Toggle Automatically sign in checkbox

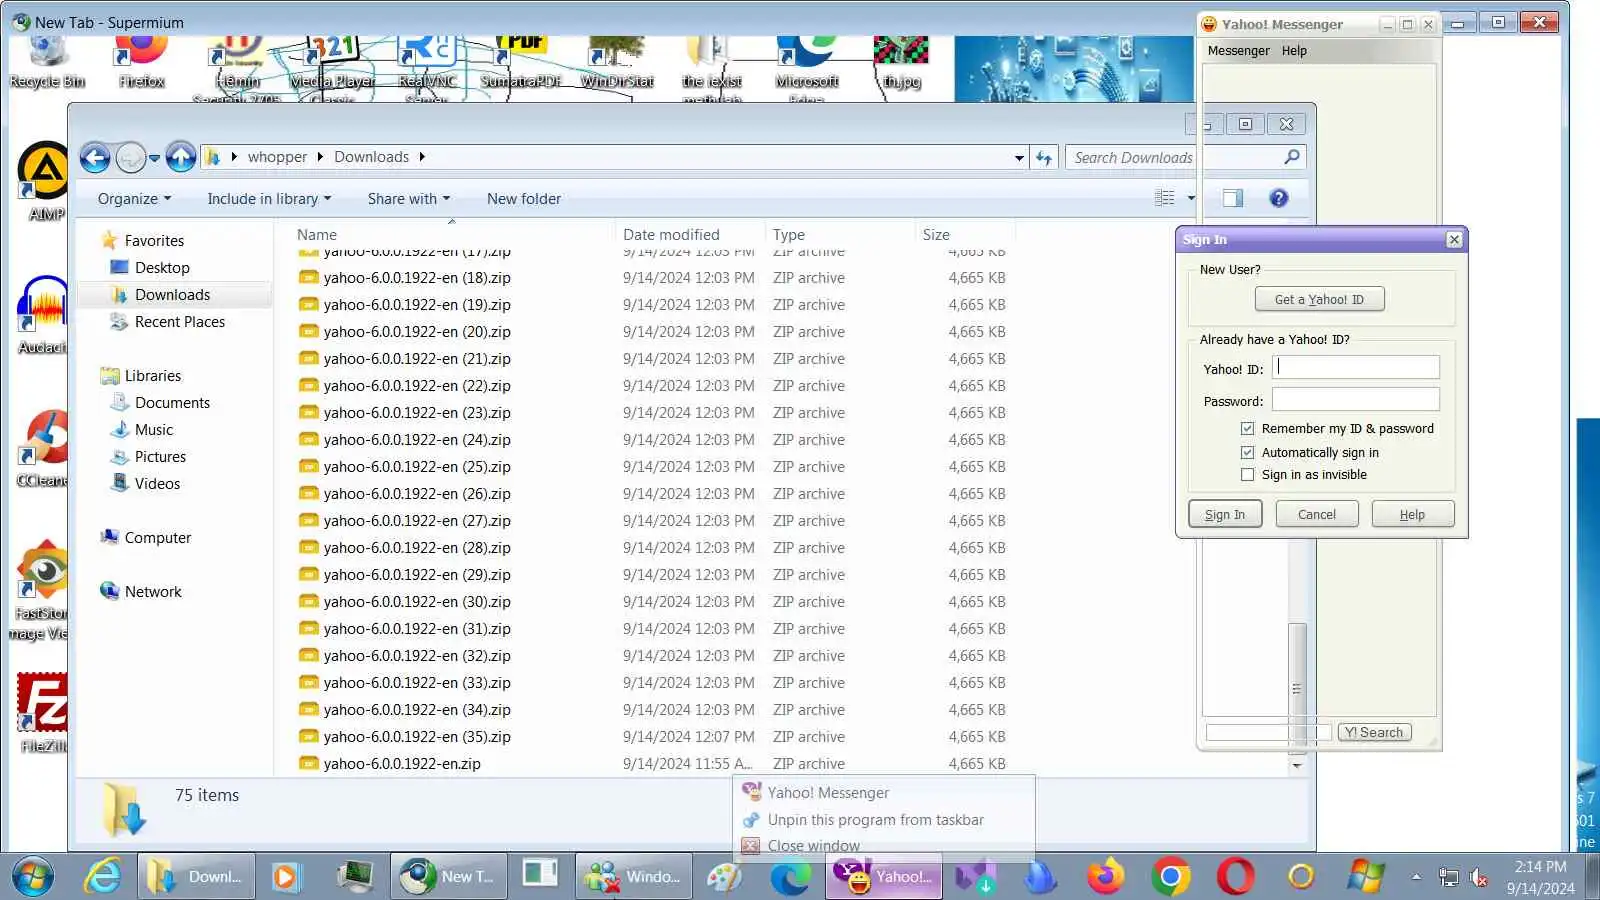[x=1247, y=452]
